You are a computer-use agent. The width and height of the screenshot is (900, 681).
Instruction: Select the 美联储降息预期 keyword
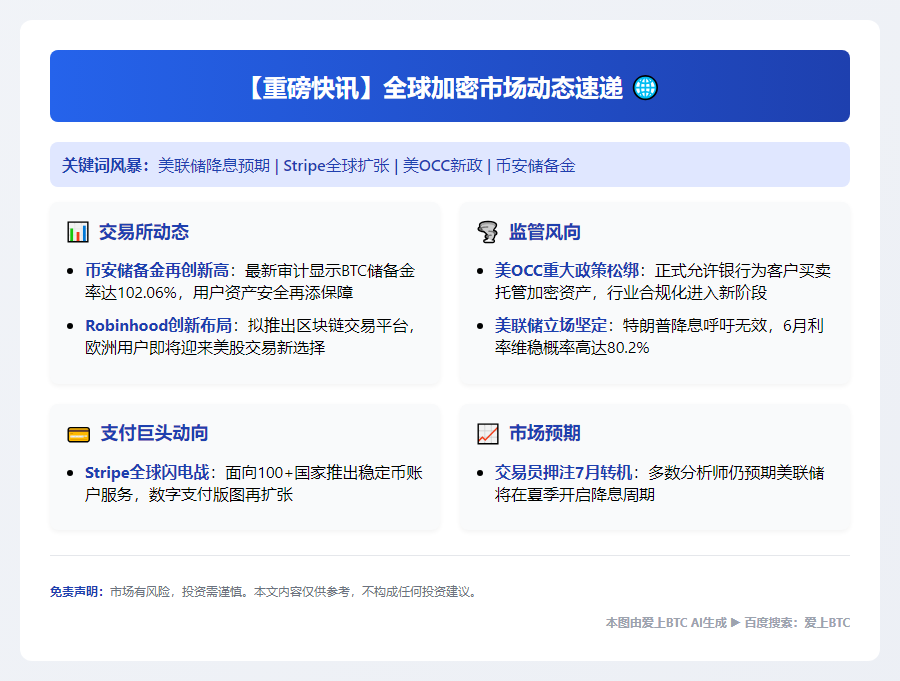tap(214, 165)
